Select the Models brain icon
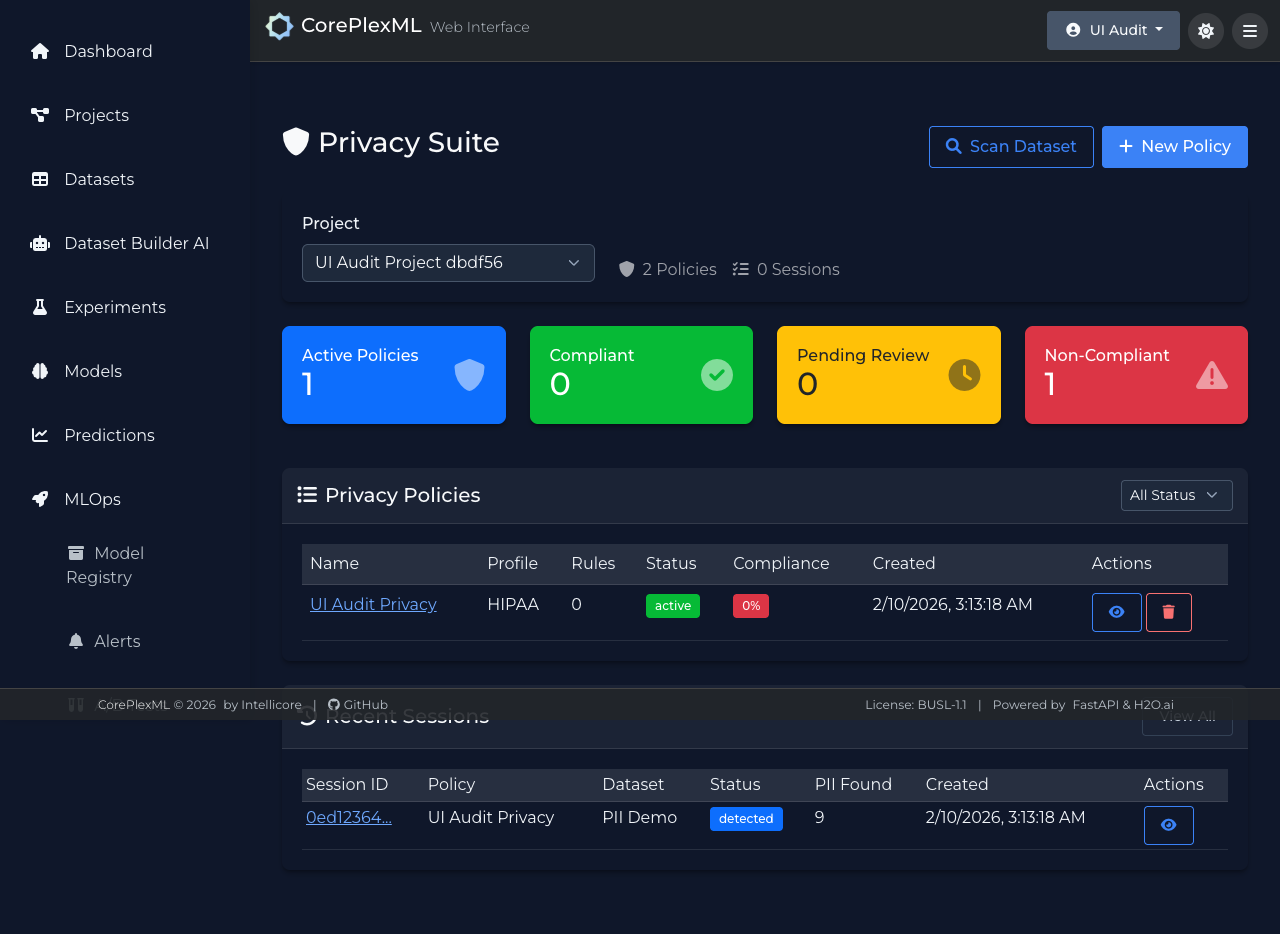The width and height of the screenshot is (1280, 934). 40,371
